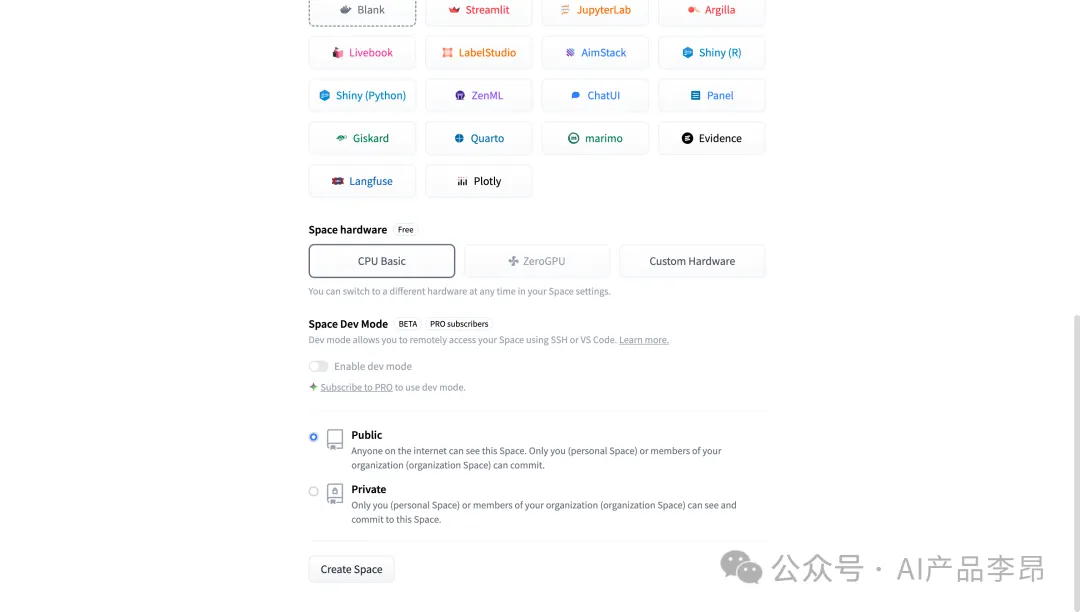1080x612 pixels.
Task: Choose the JupyterLab template icon
Action: 565,10
